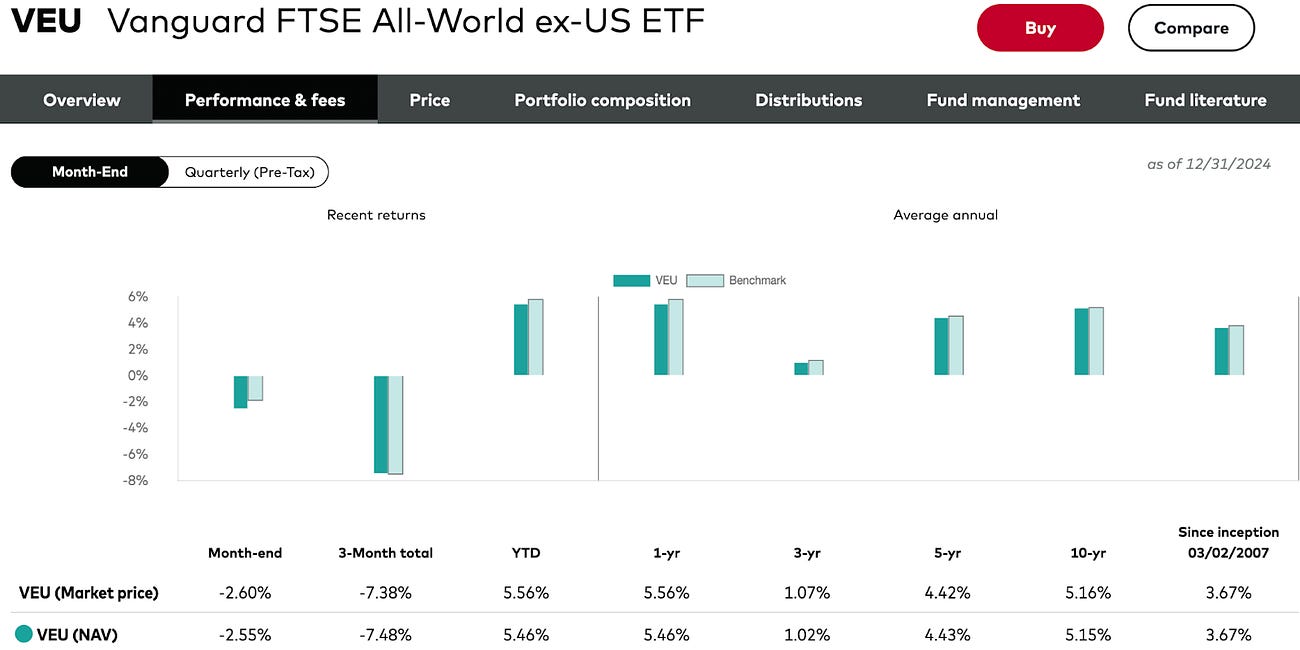This screenshot has width=1300, height=650.
Task: Click the teal VEU legend swatch
Action: click(x=631, y=280)
